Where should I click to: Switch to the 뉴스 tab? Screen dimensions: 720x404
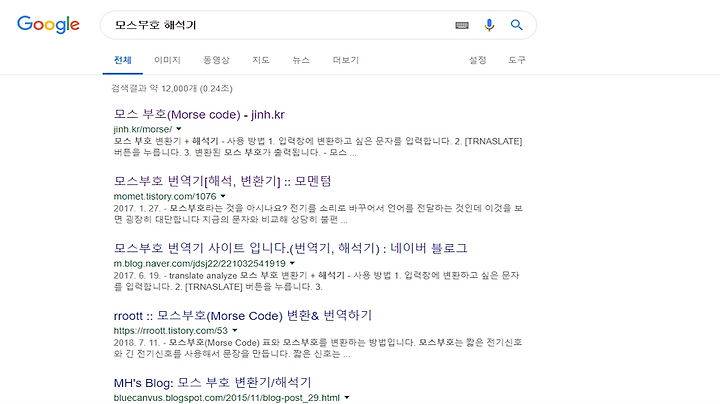coord(301,60)
